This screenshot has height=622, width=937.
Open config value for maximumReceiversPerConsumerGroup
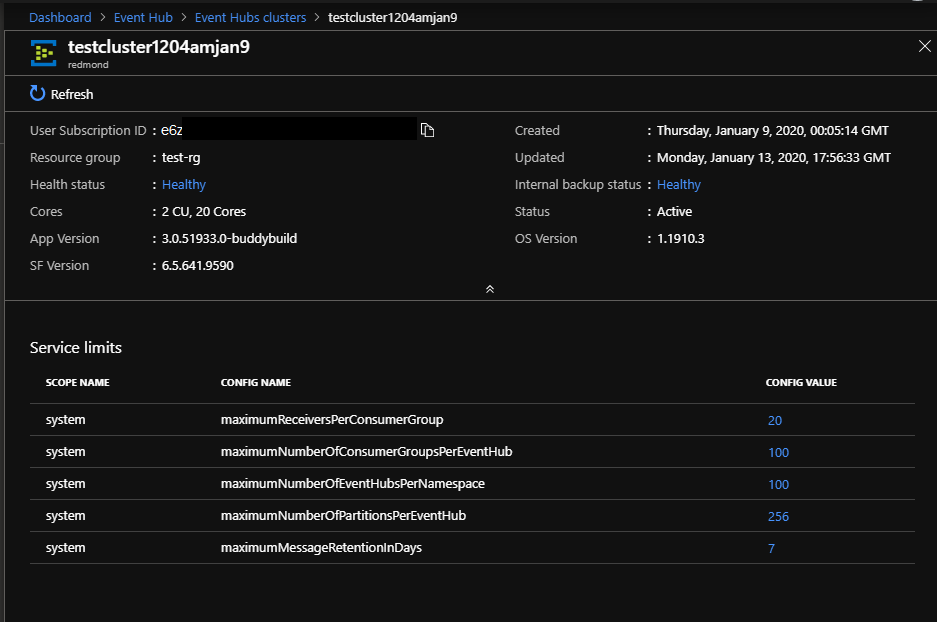coord(774,420)
